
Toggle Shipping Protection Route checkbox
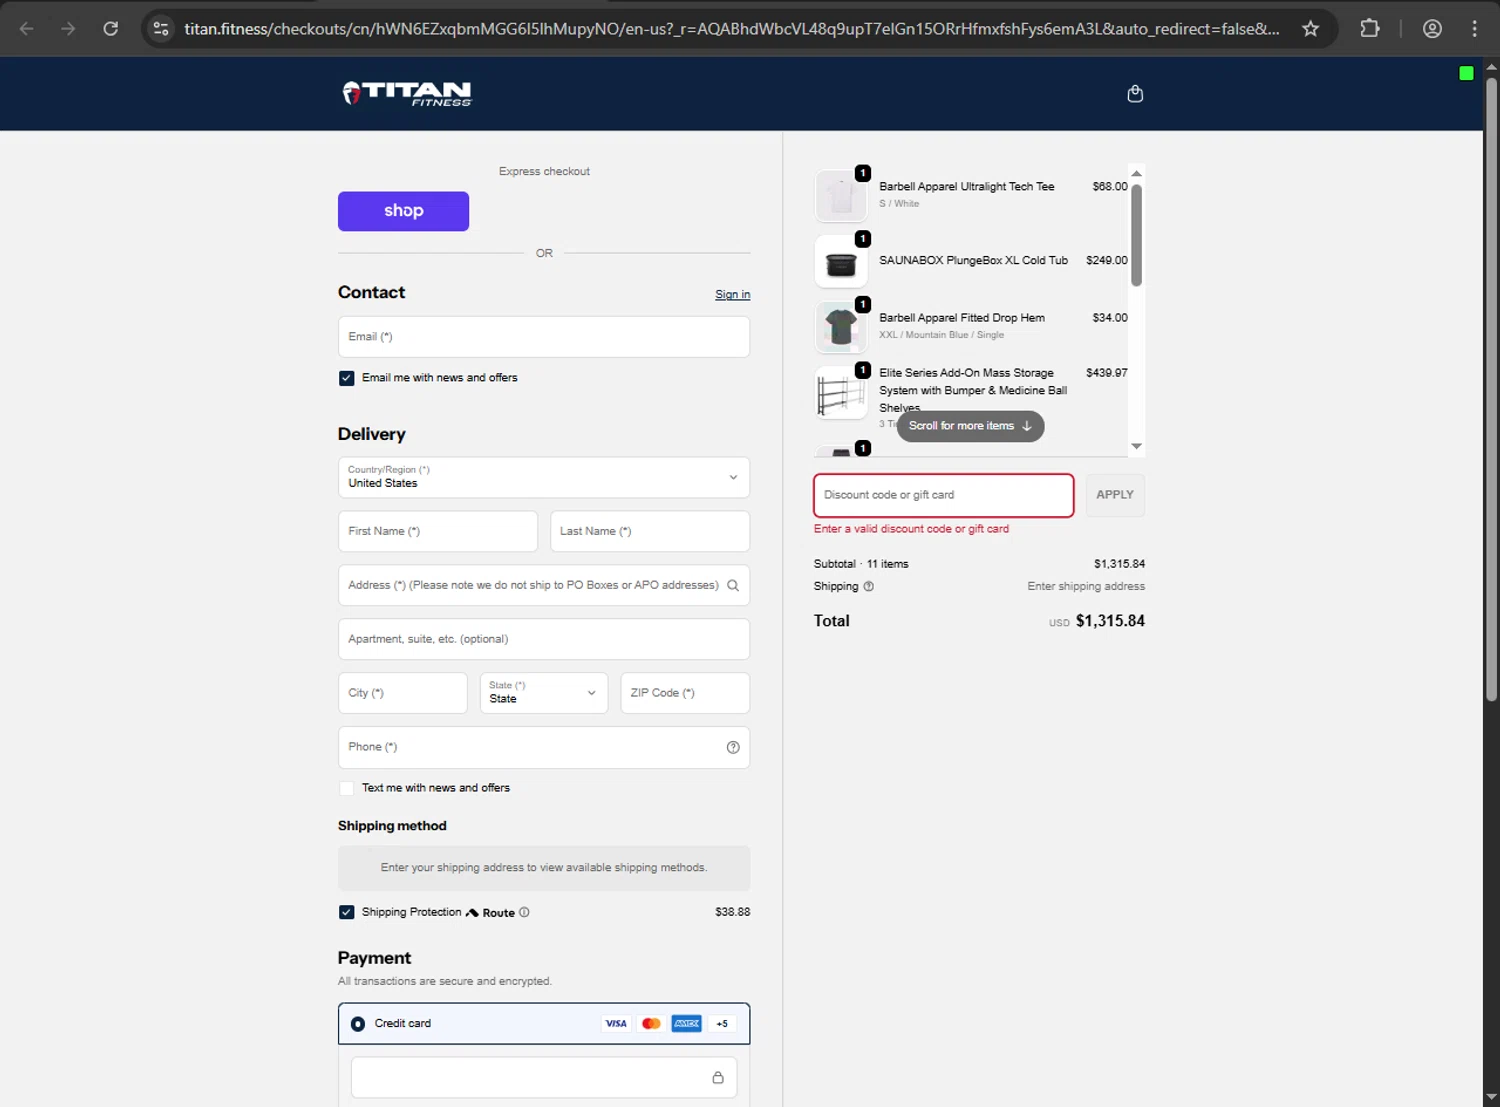tap(347, 913)
